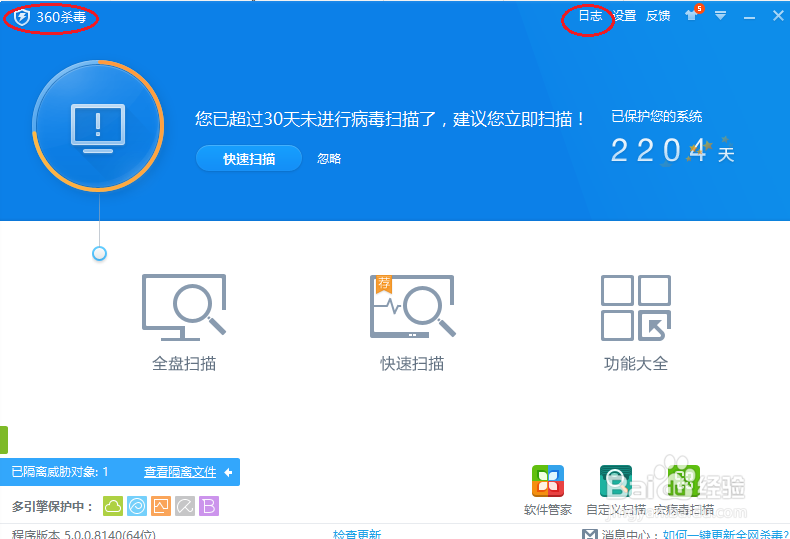Screen dimensions: 790x539
Task: Click 忽略 to ignore the warning
Action: [x=329, y=159]
